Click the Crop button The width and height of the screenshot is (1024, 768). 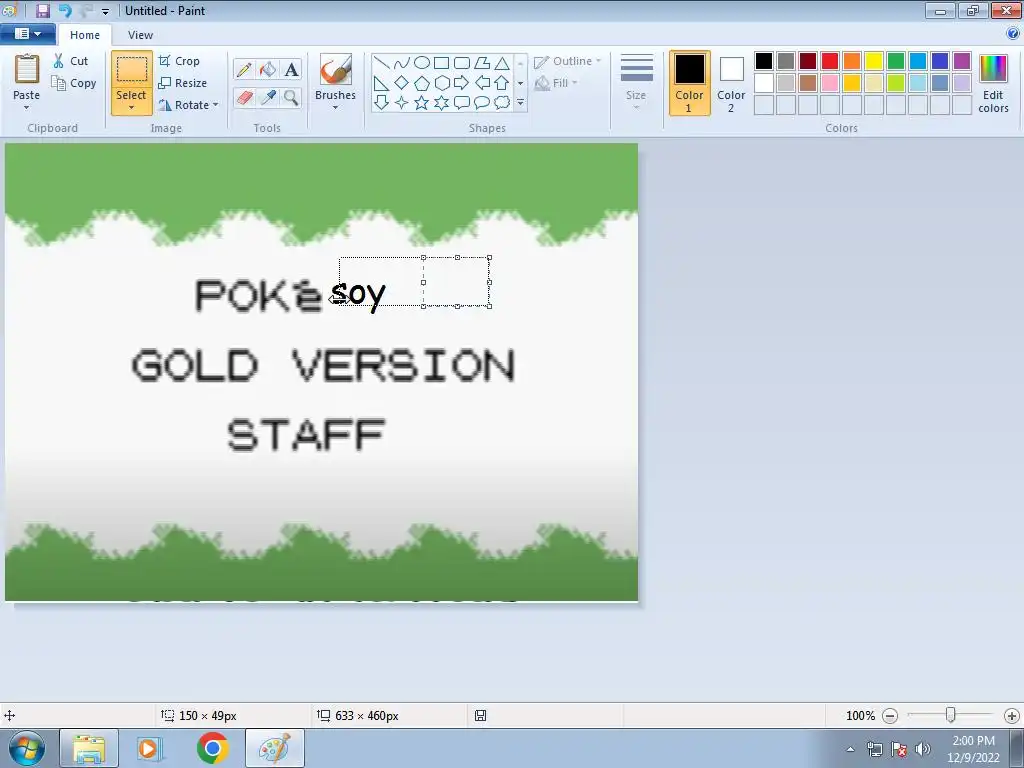[x=179, y=61]
